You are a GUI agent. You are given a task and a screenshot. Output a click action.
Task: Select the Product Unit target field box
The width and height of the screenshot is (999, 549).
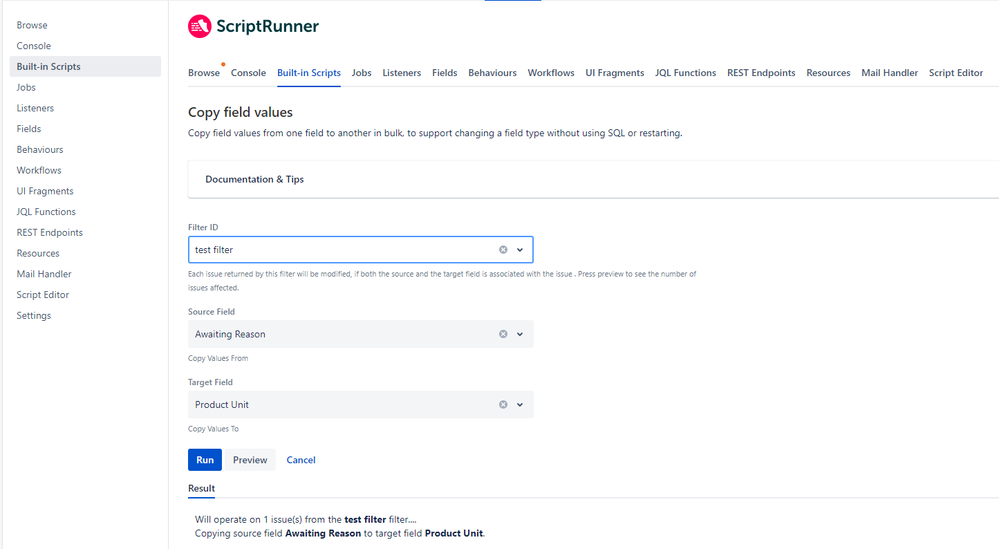click(x=361, y=404)
